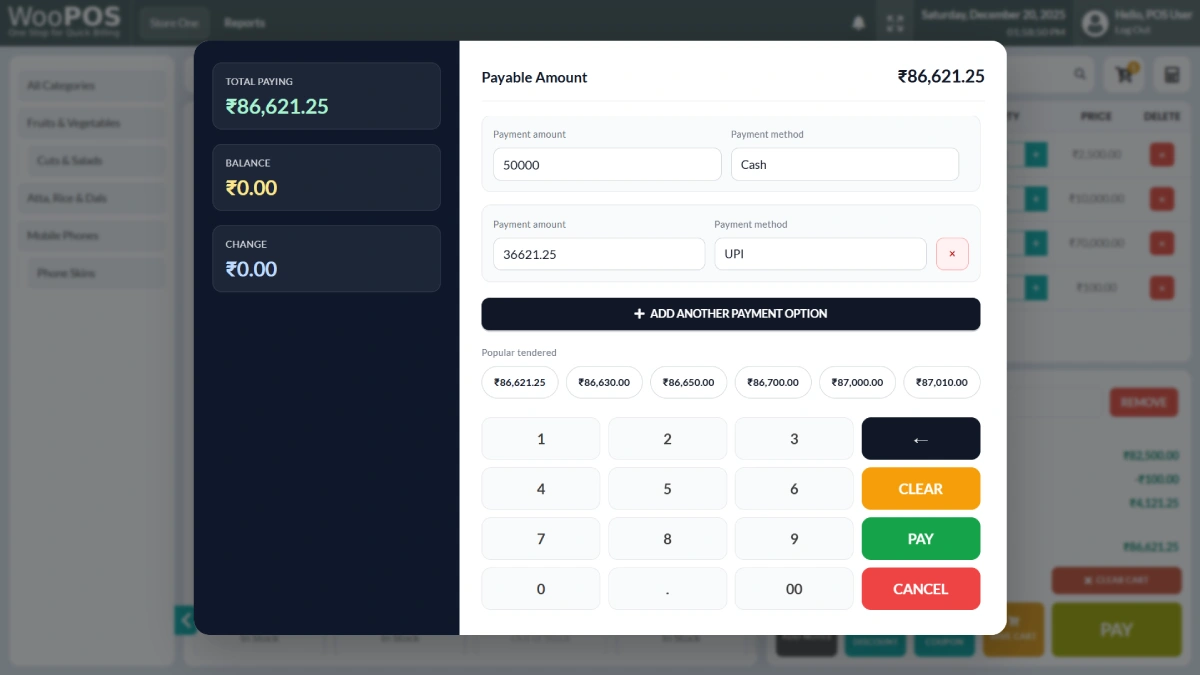Open the Reports menu
Viewport: 1200px width, 675px height.
[x=244, y=22]
